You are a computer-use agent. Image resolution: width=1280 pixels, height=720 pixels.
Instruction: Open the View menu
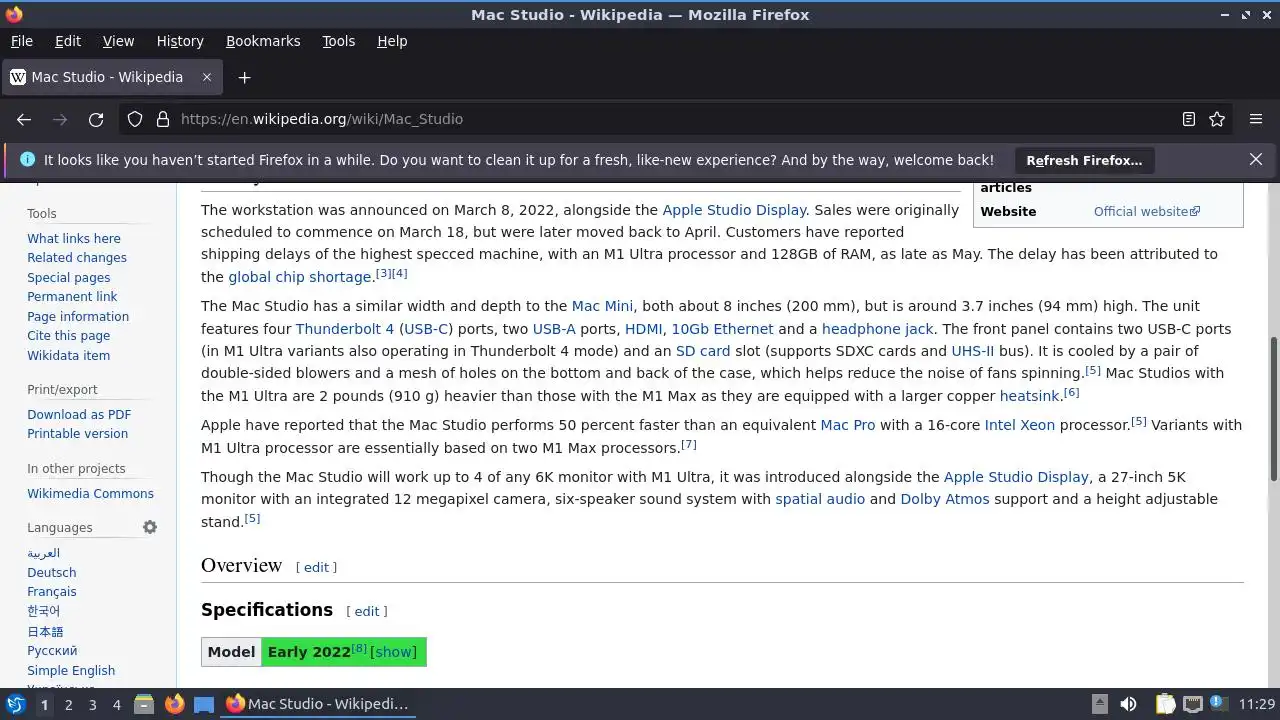118,41
